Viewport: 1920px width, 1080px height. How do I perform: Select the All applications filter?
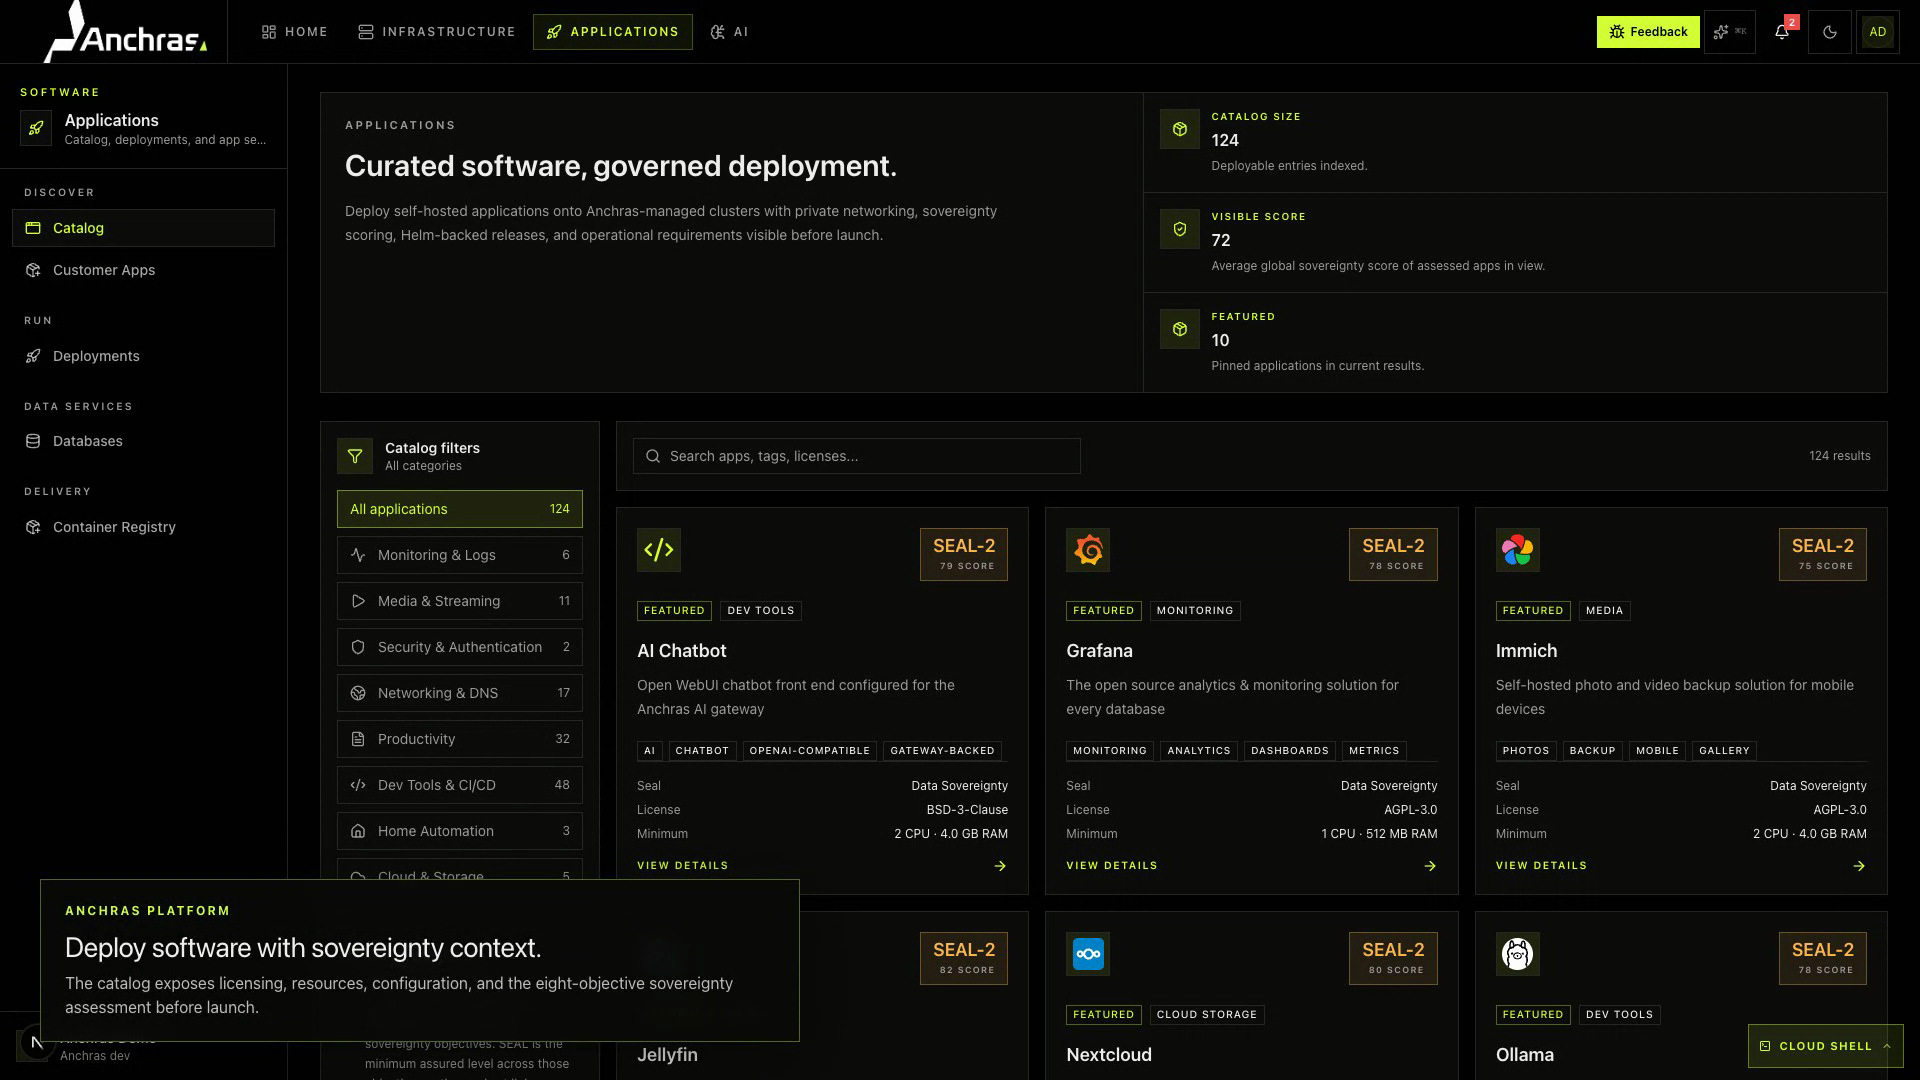pos(460,509)
